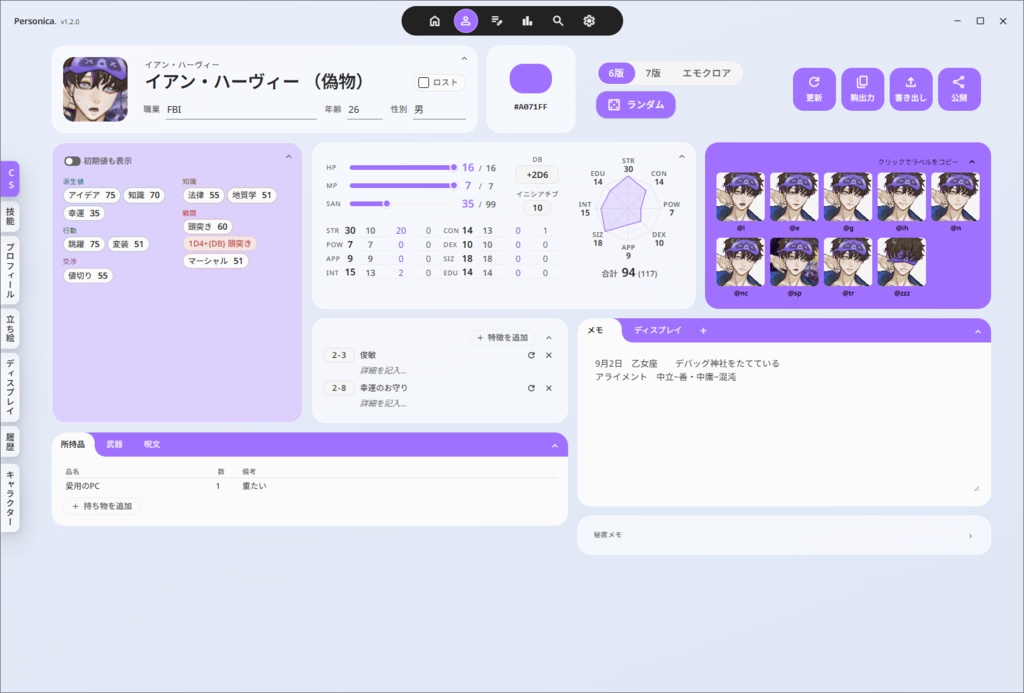Viewport: 1024px width, 693px height.
Task: Collapse the expression thumbnails panel
Action: (972, 162)
